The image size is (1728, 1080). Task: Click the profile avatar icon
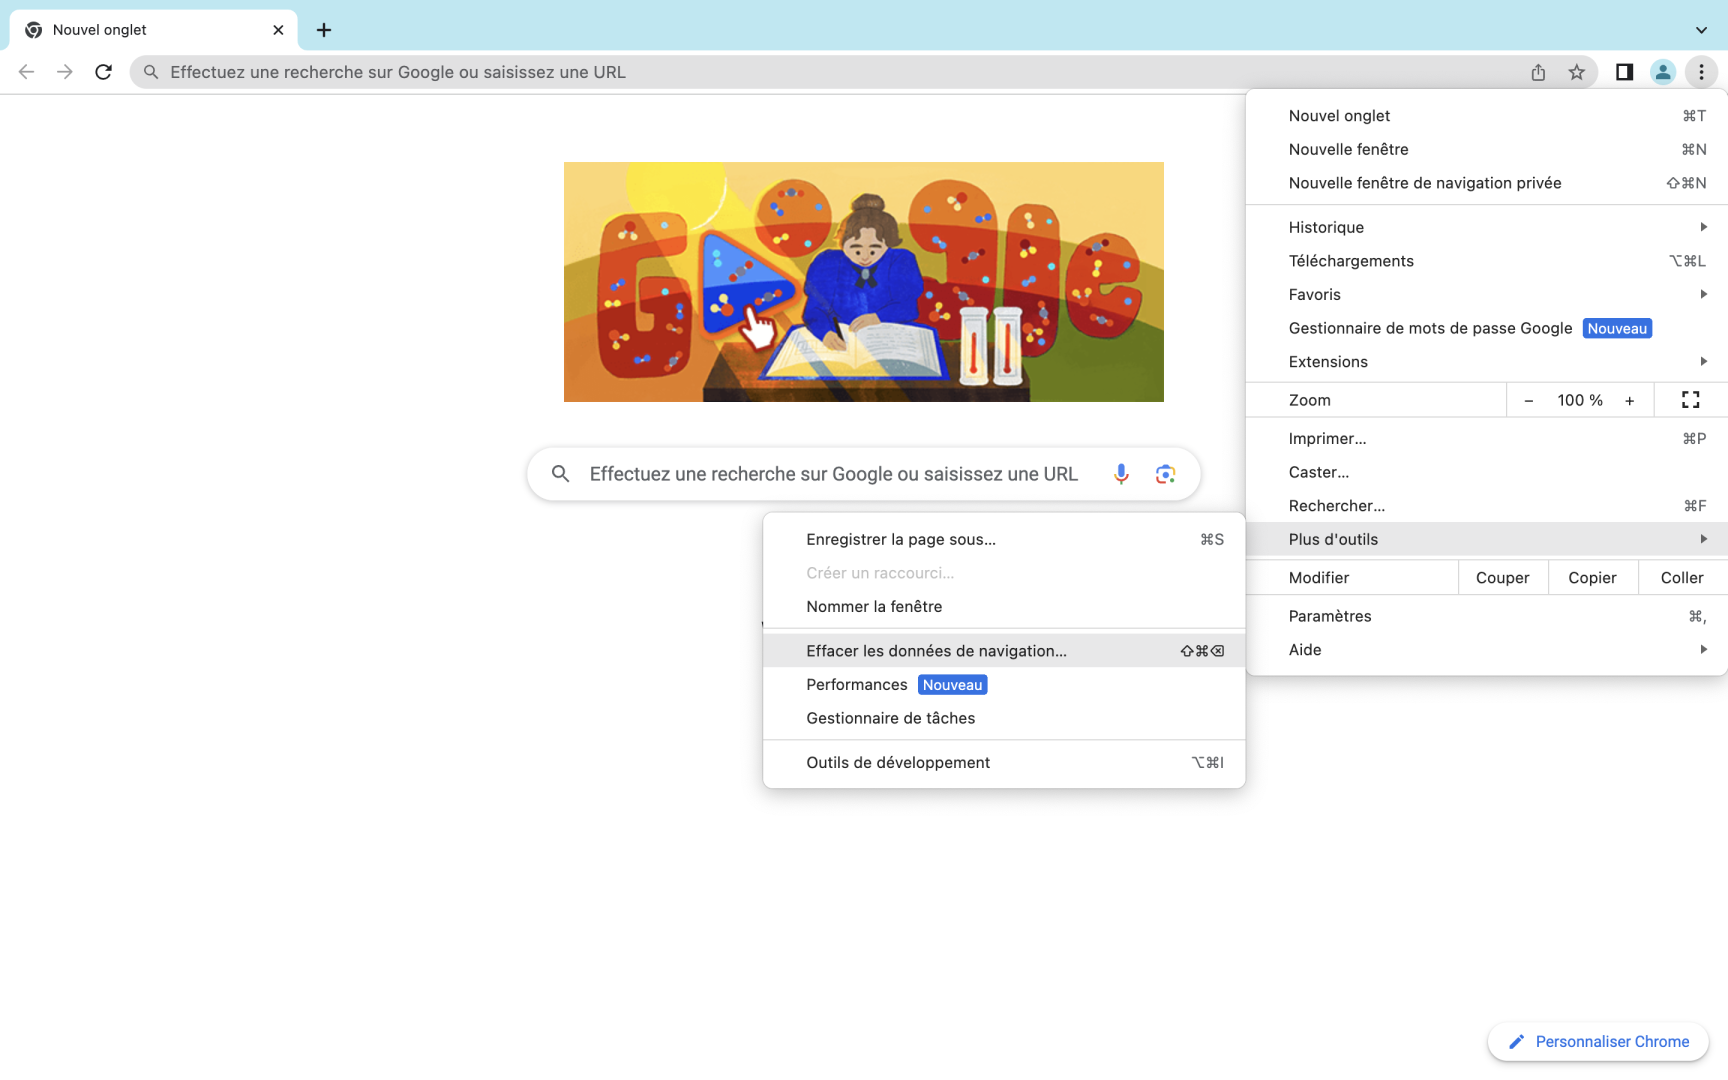click(1662, 72)
